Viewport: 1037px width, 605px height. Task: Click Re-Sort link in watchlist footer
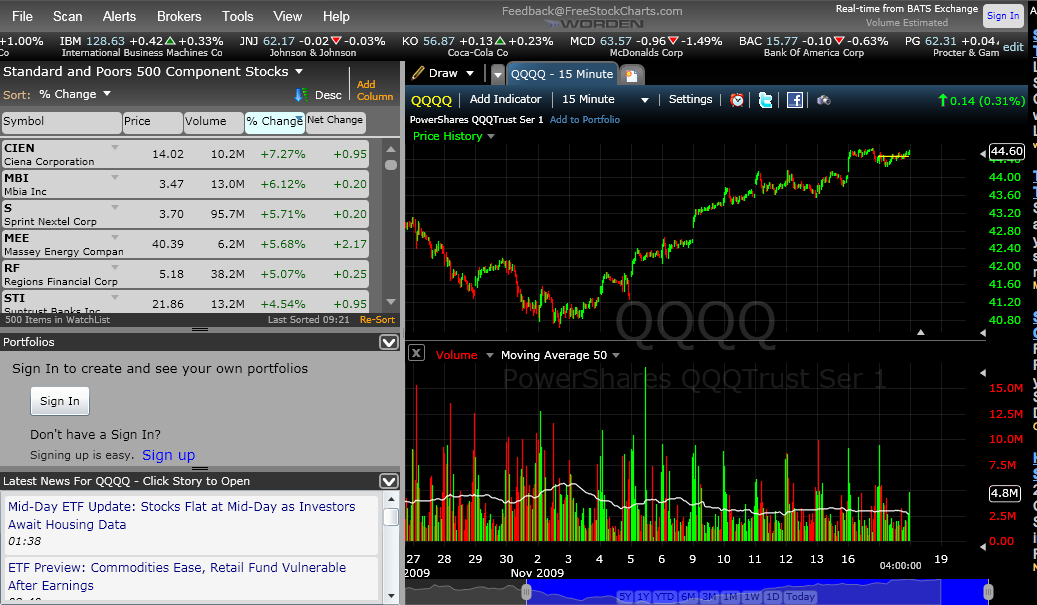(377, 319)
